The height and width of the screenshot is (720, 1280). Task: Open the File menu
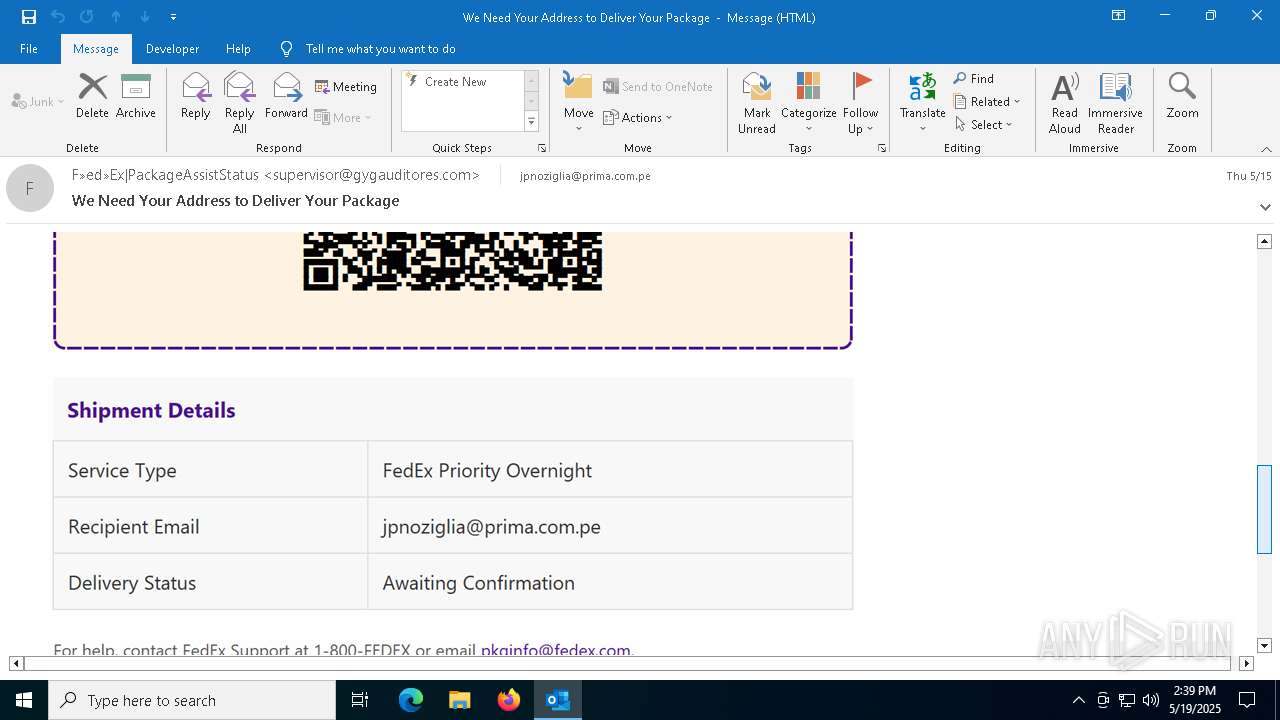coord(29,49)
